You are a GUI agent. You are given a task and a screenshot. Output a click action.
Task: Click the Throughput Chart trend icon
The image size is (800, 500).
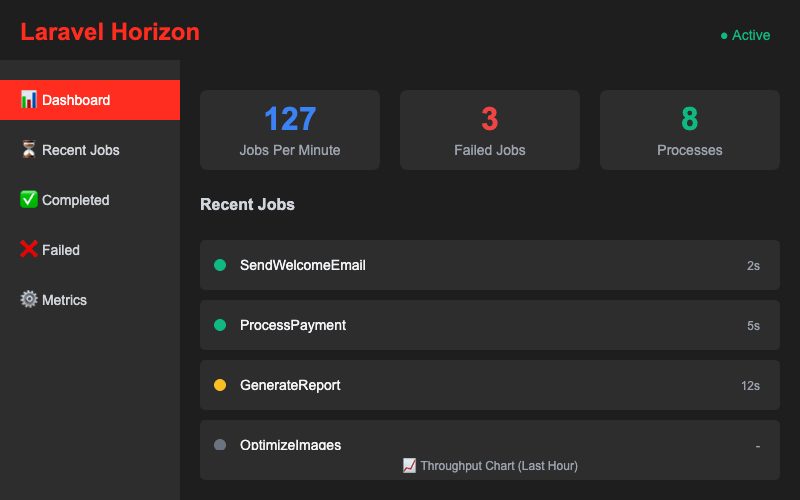[x=409, y=465]
